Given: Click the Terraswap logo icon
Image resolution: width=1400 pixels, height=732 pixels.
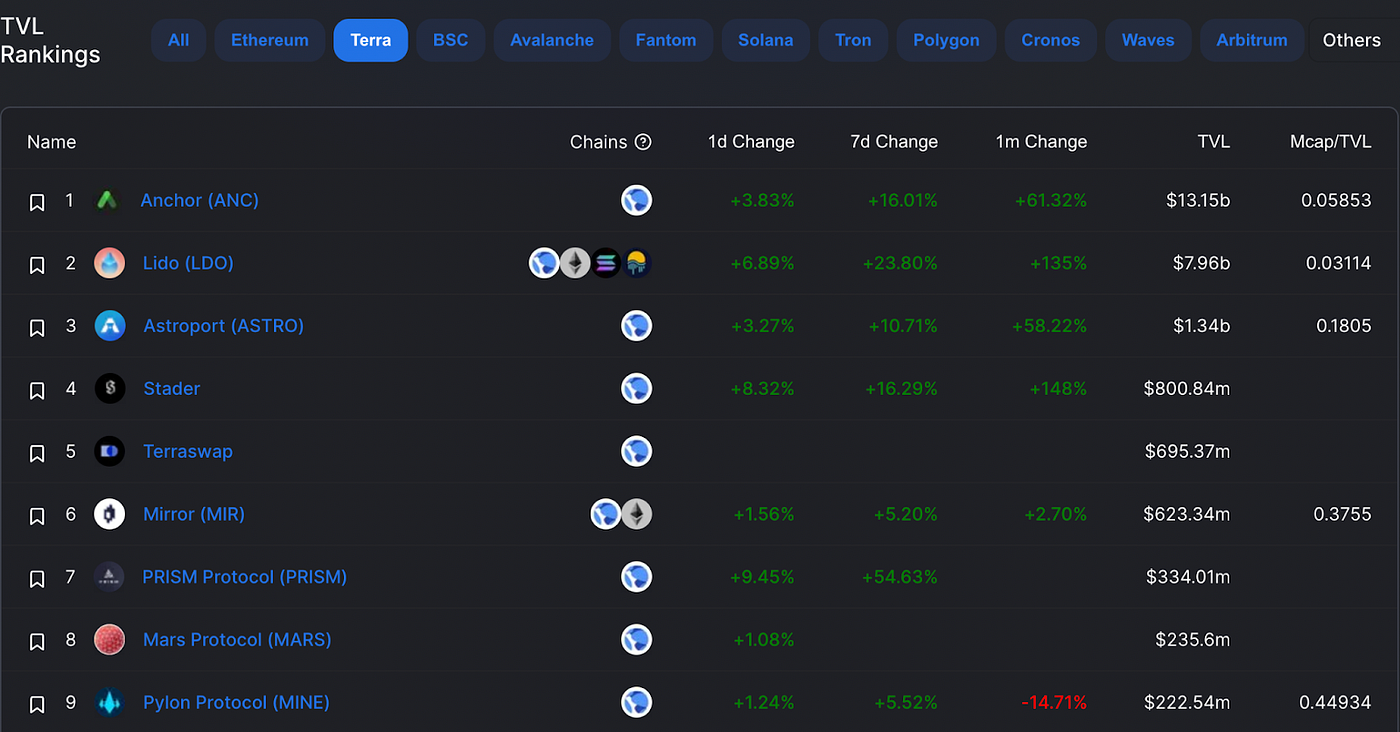Looking at the screenshot, I should click(109, 451).
